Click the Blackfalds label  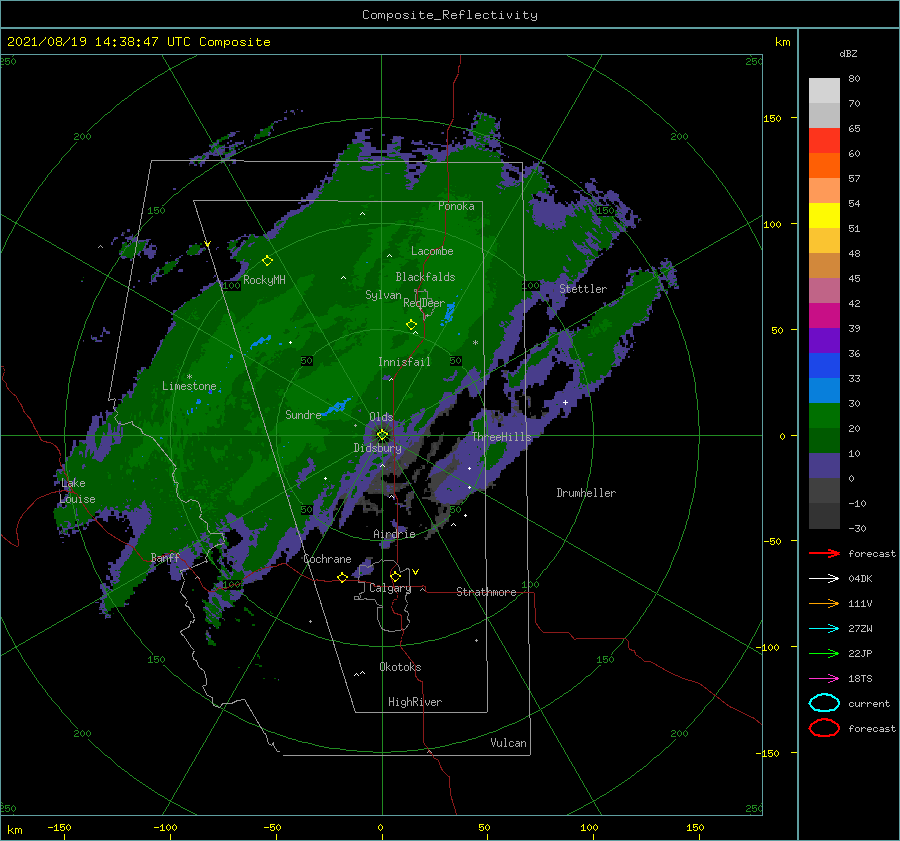click(x=425, y=277)
